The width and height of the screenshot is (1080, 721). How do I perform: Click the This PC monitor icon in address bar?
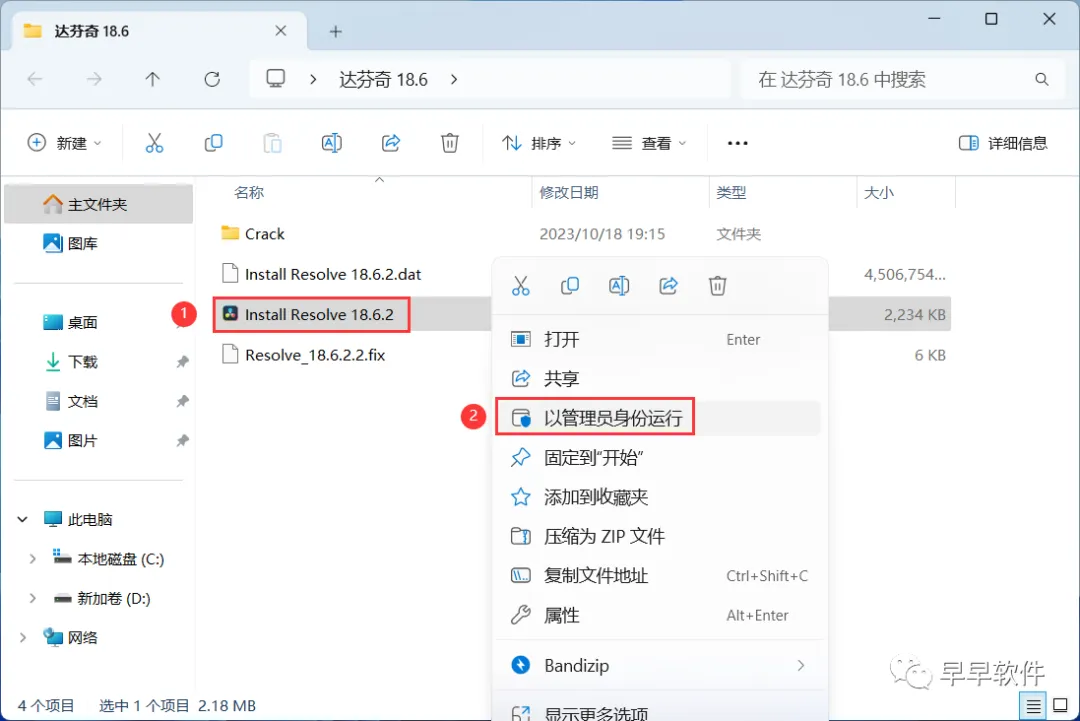276,79
